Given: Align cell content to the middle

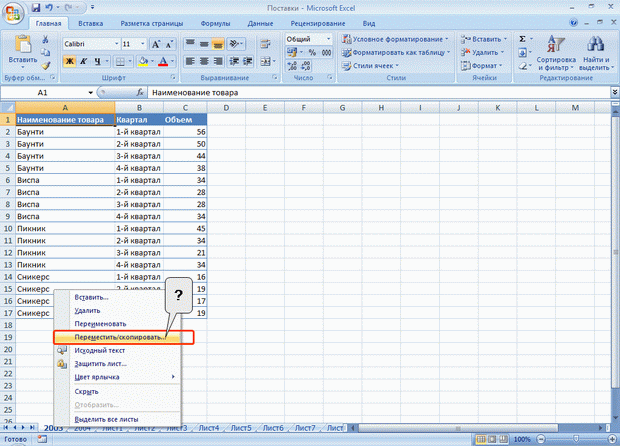Looking at the screenshot, I should click(204, 43).
